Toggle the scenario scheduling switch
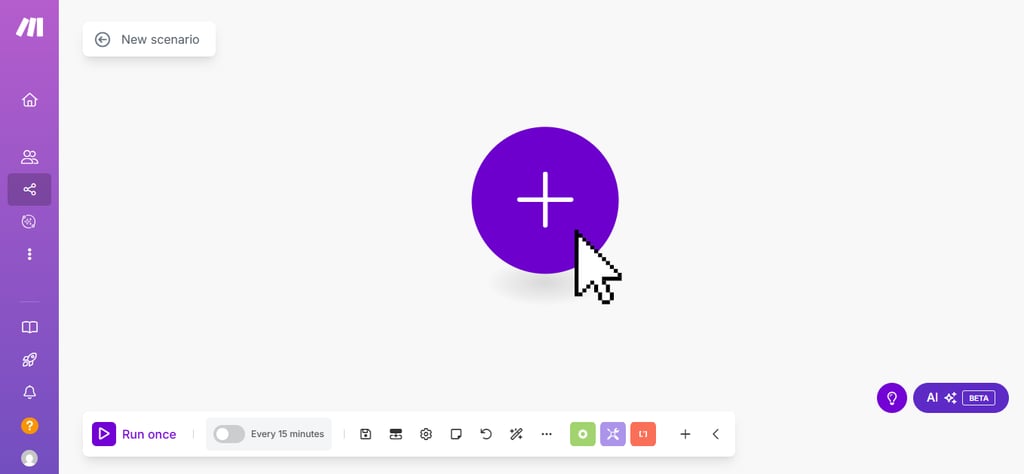The width and height of the screenshot is (1024, 474). 229,434
